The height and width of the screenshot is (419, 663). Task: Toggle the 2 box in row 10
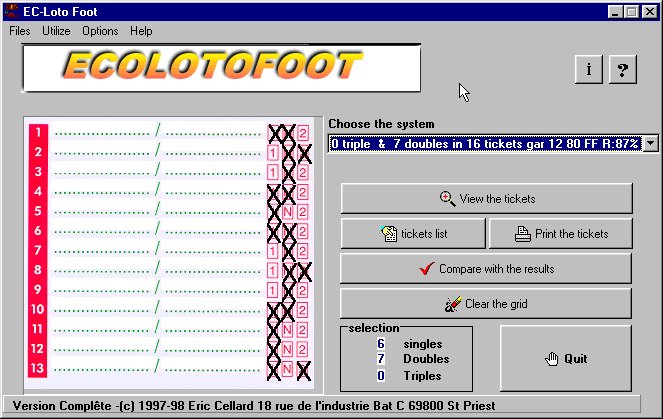(x=302, y=310)
